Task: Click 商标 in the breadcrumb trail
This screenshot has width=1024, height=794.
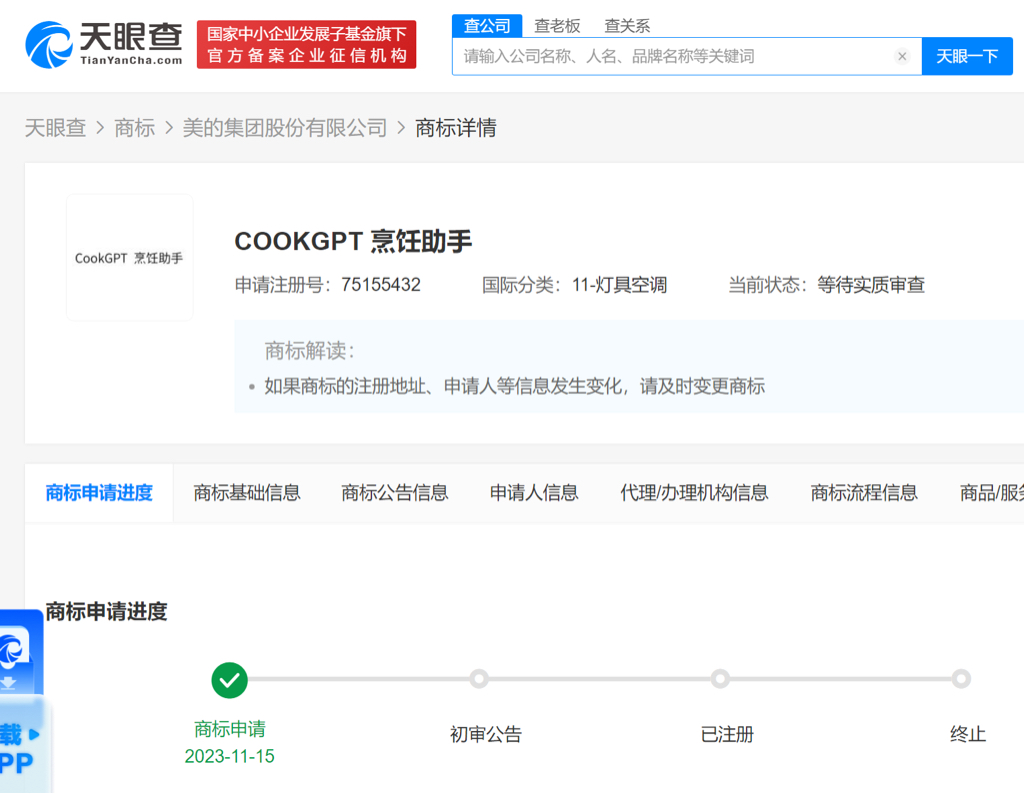Action: tap(135, 128)
